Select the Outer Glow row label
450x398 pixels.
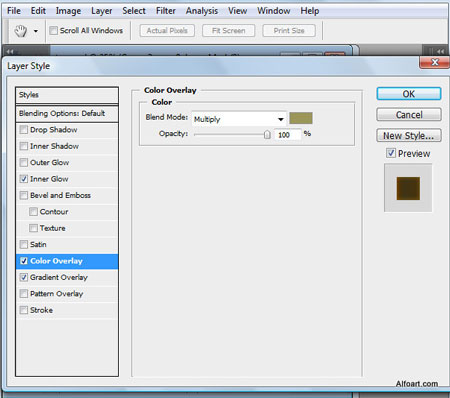(49, 162)
